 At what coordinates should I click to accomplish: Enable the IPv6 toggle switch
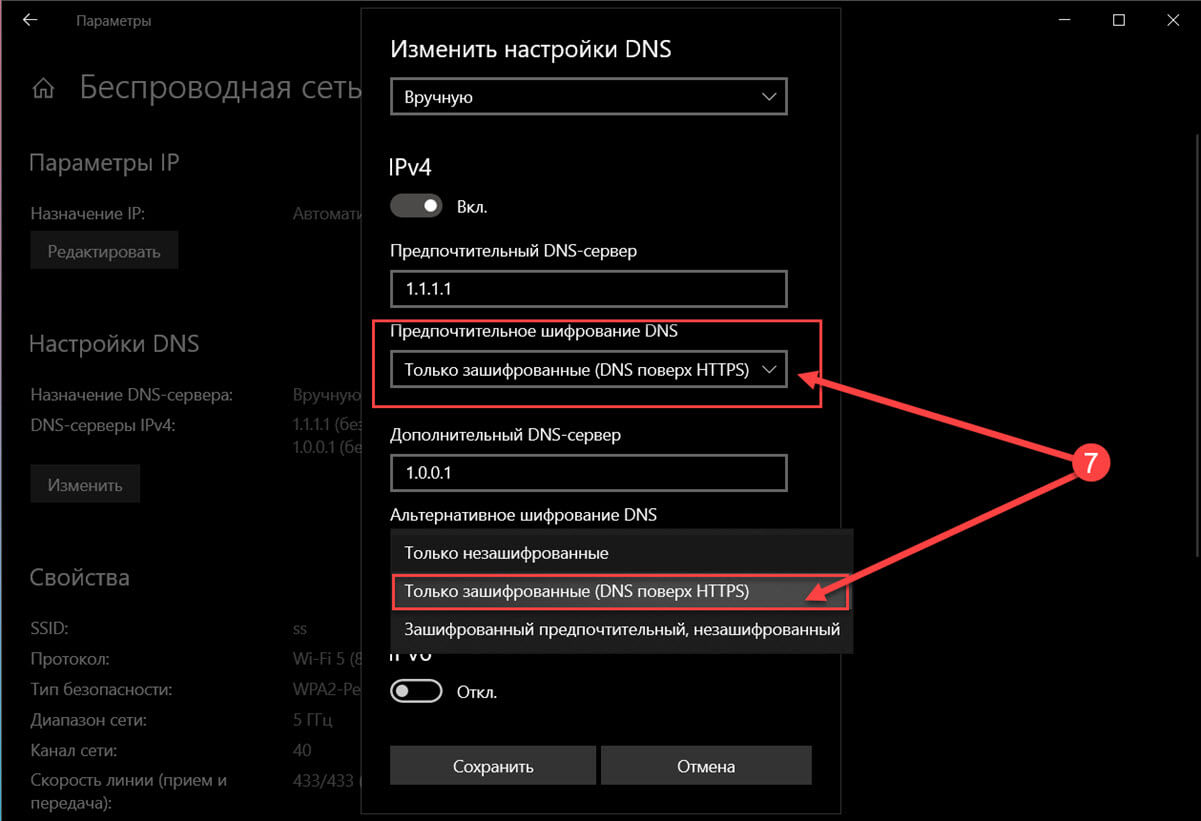[x=416, y=691]
